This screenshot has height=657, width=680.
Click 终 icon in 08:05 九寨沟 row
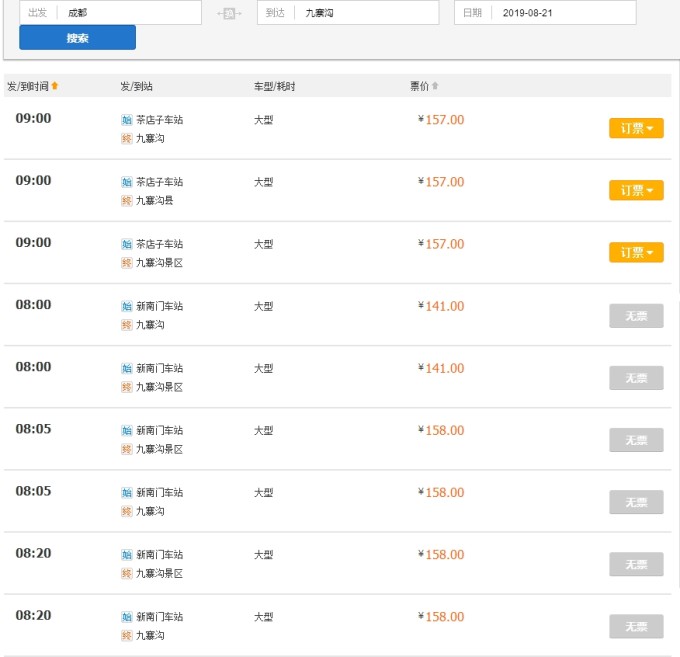pos(127,511)
